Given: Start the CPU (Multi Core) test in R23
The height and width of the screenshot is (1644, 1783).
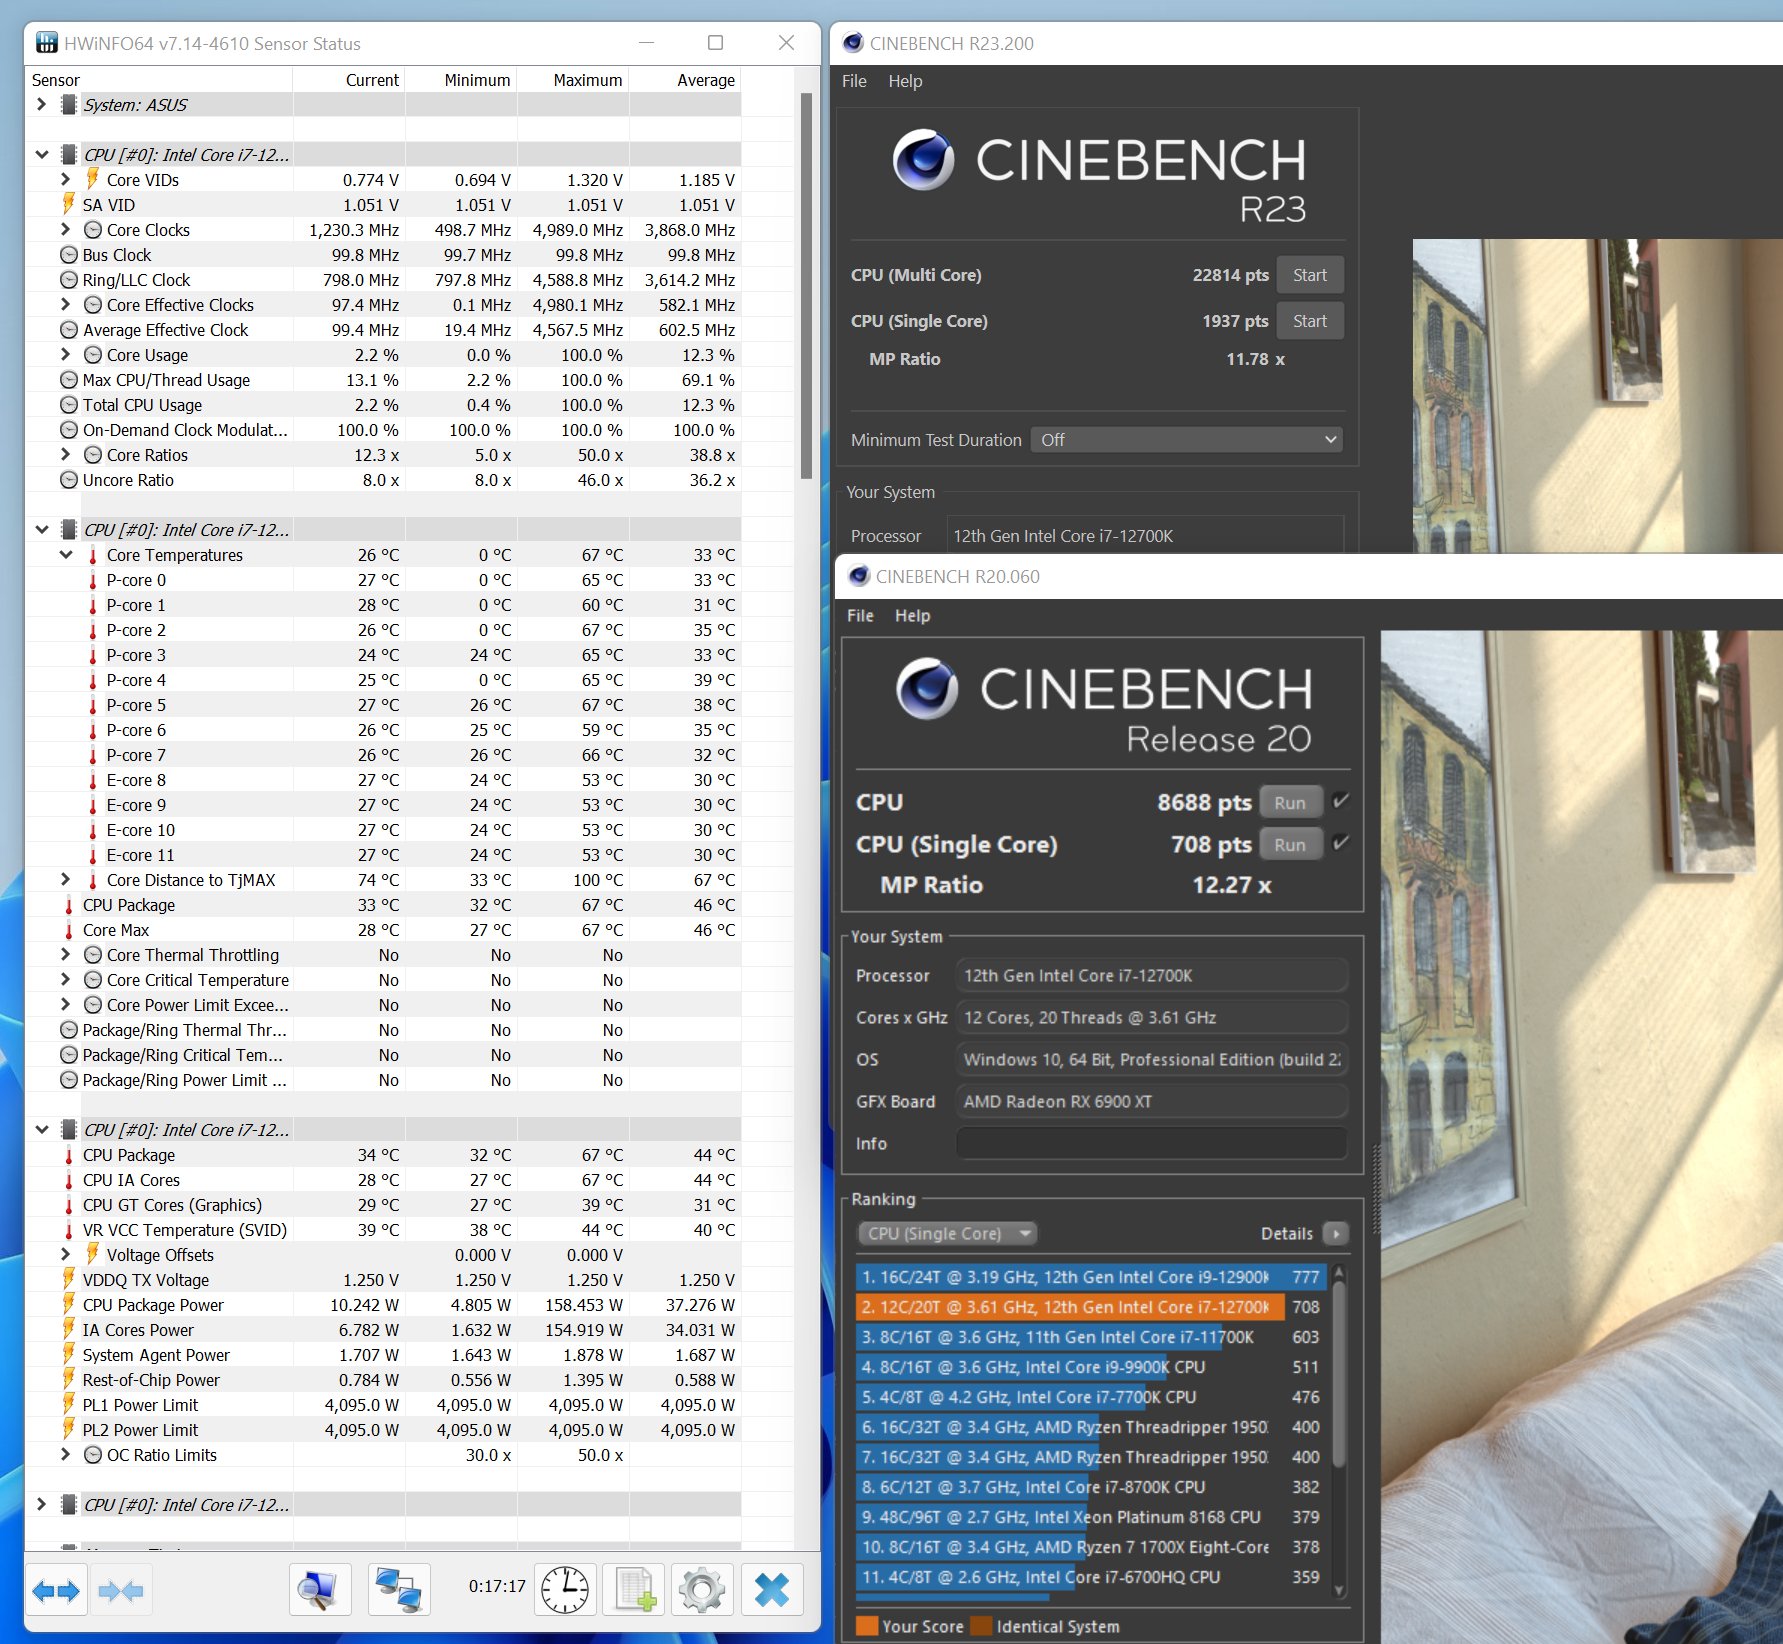Looking at the screenshot, I should [x=1309, y=275].
